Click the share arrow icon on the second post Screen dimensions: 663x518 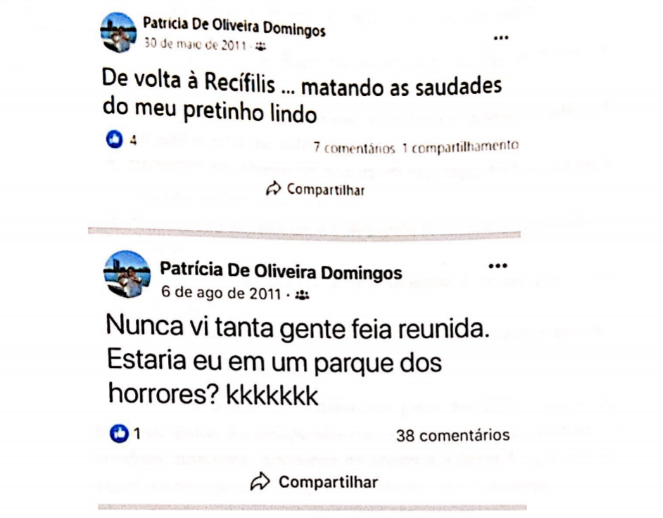pyautogui.click(x=260, y=481)
